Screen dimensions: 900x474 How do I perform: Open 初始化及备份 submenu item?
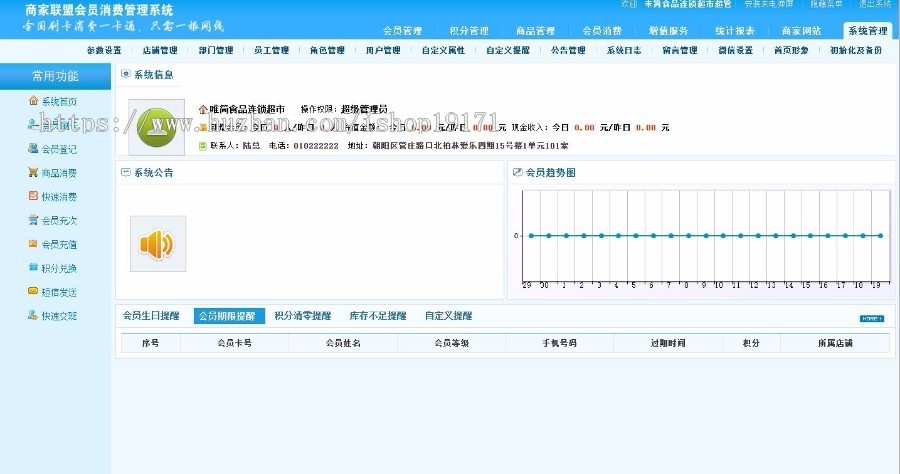coord(856,50)
